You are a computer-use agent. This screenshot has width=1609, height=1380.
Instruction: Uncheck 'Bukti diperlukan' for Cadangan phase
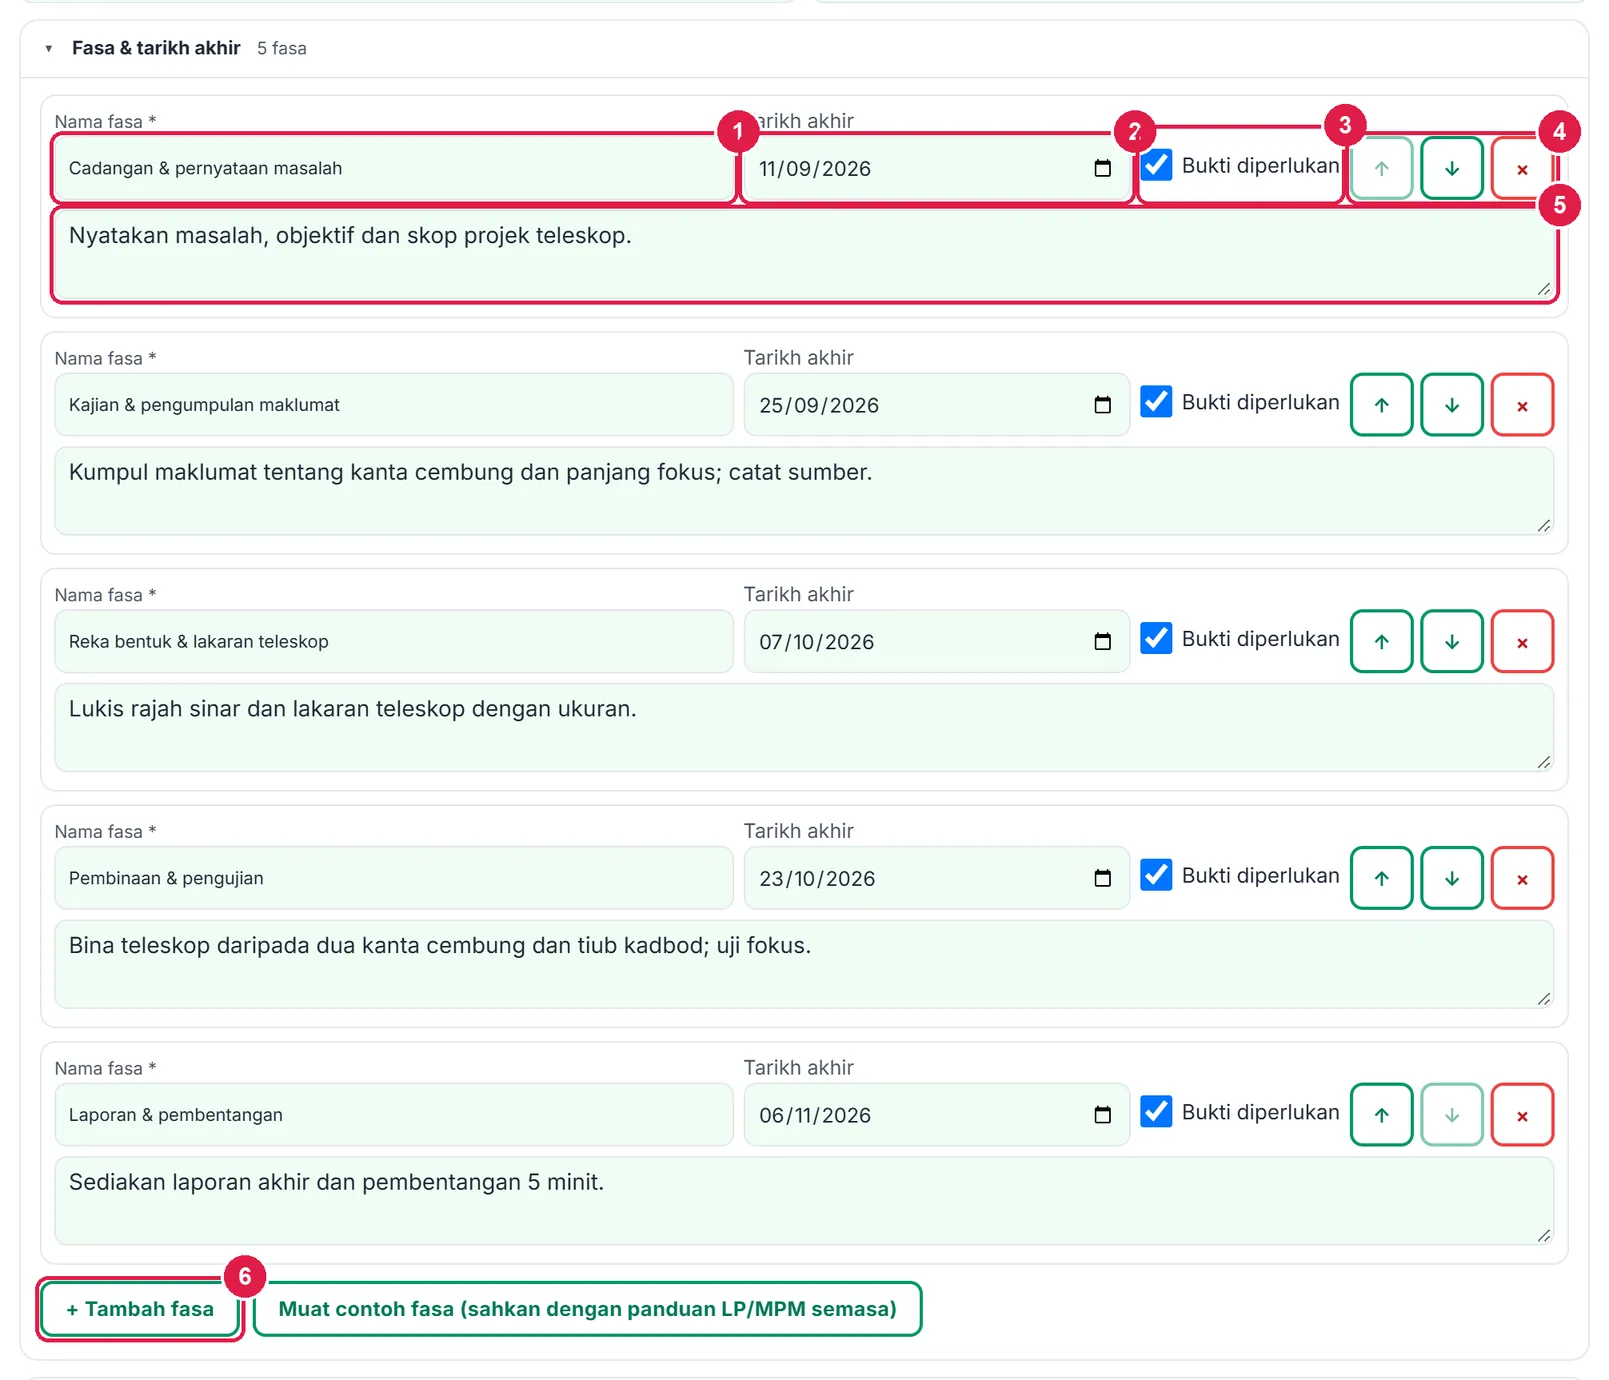point(1156,165)
